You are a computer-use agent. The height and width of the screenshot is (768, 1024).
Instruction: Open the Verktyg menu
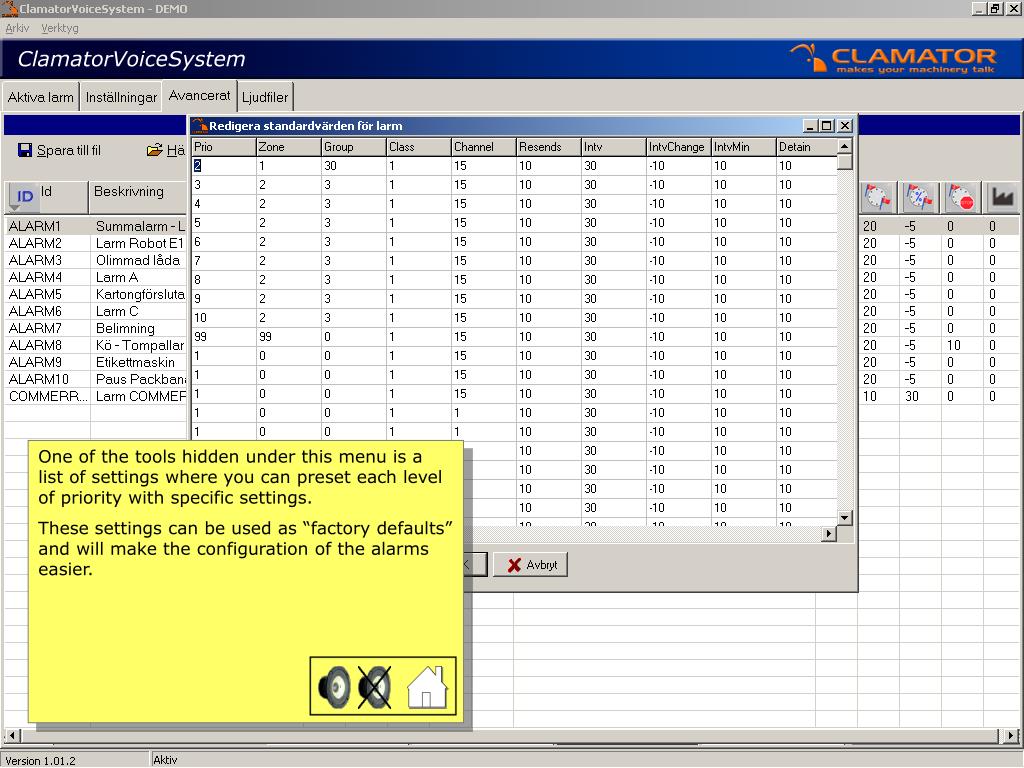[x=59, y=28]
